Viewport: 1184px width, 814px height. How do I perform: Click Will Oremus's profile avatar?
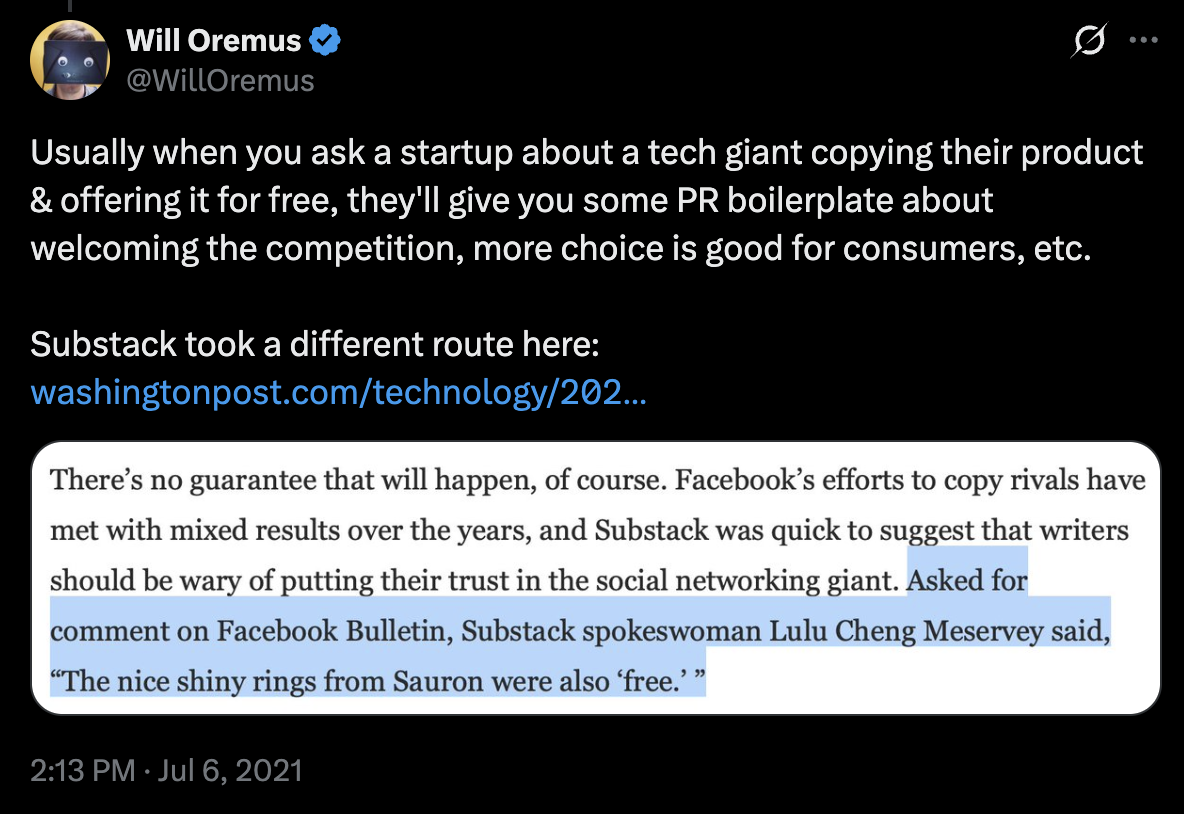pos(70,60)
